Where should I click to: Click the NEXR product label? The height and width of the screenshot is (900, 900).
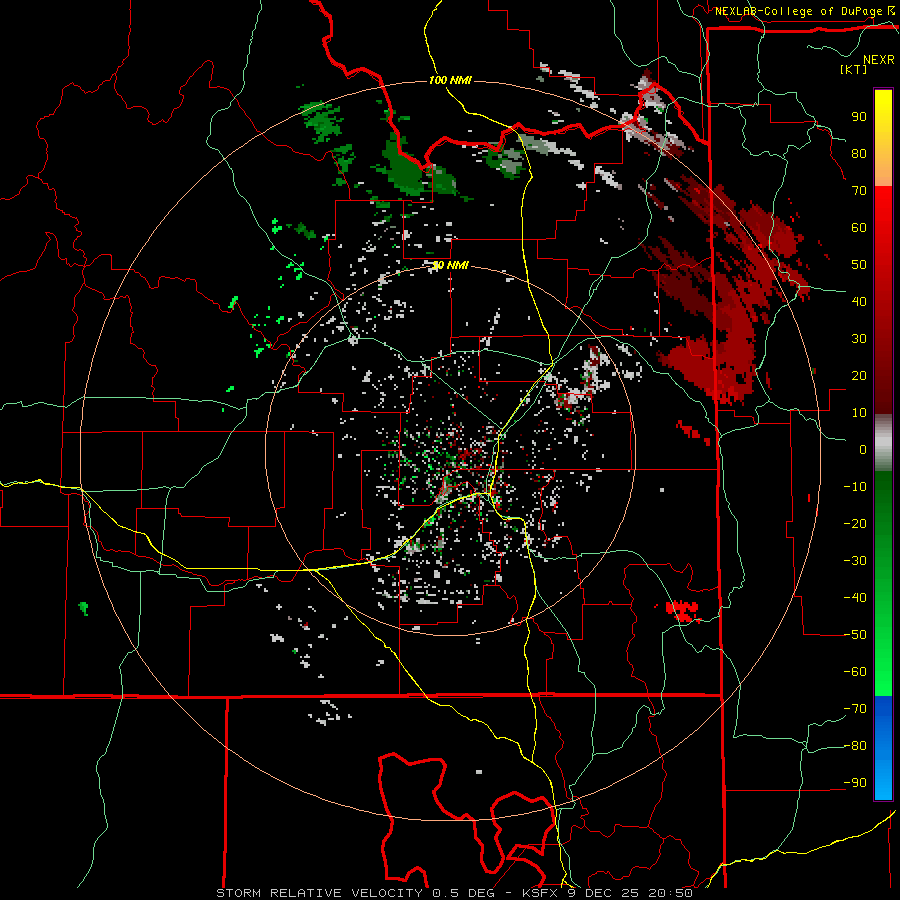[879, 60]
